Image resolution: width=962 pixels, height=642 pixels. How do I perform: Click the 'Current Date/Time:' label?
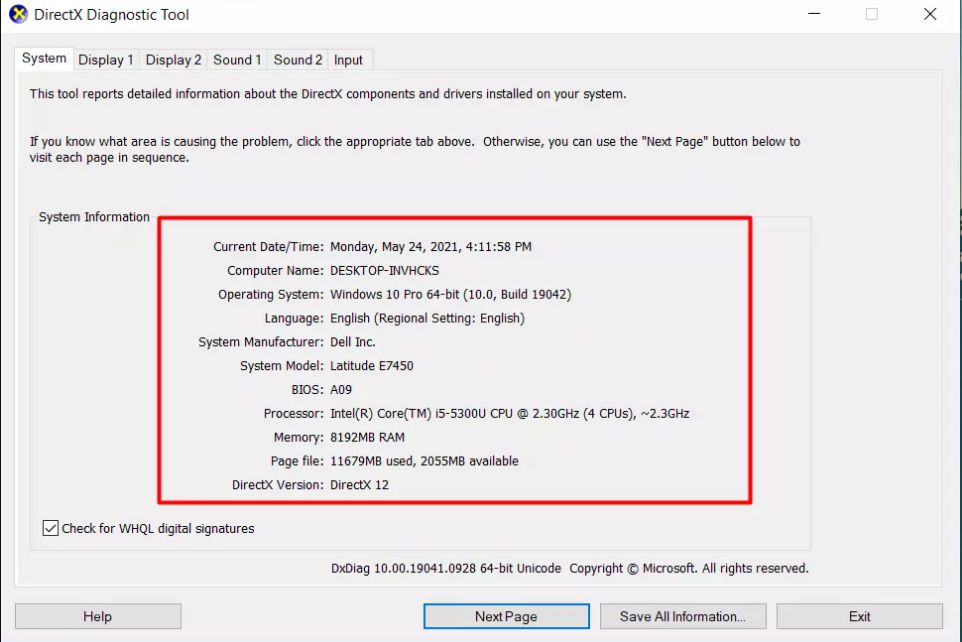(268, 247)
